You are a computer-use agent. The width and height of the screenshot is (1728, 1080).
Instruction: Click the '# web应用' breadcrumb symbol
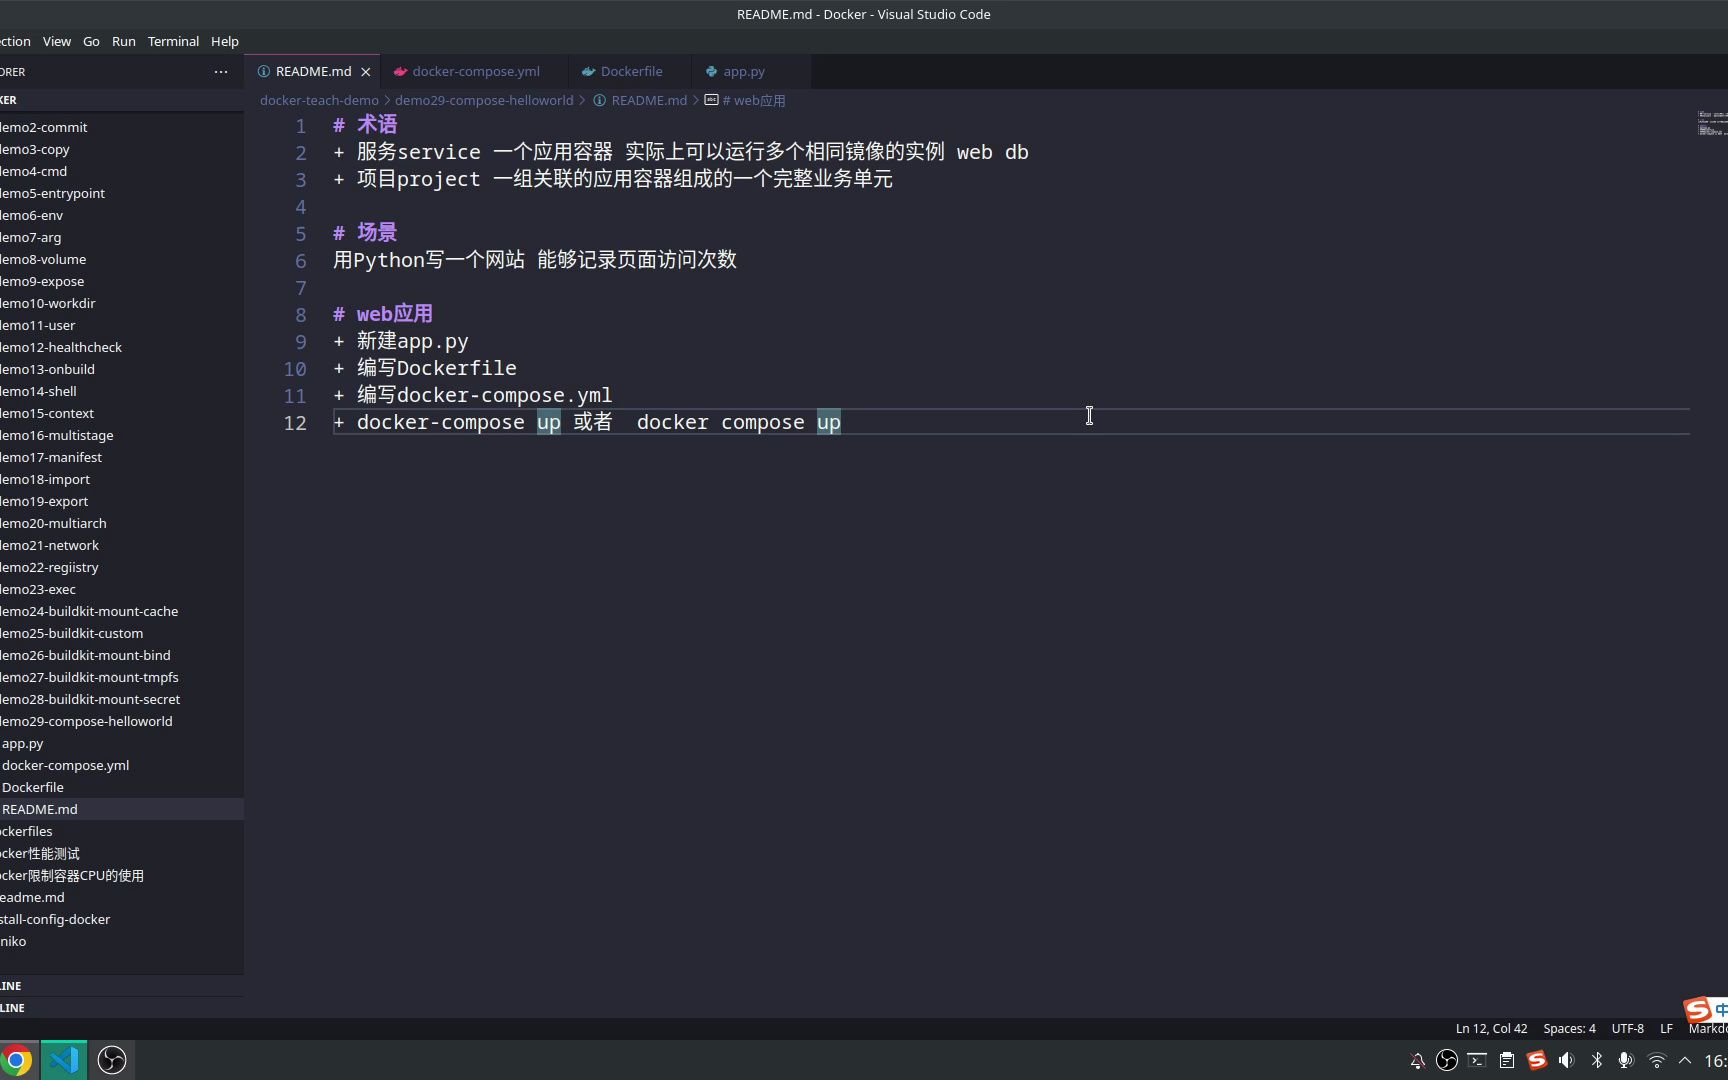[x=745, y=101]
